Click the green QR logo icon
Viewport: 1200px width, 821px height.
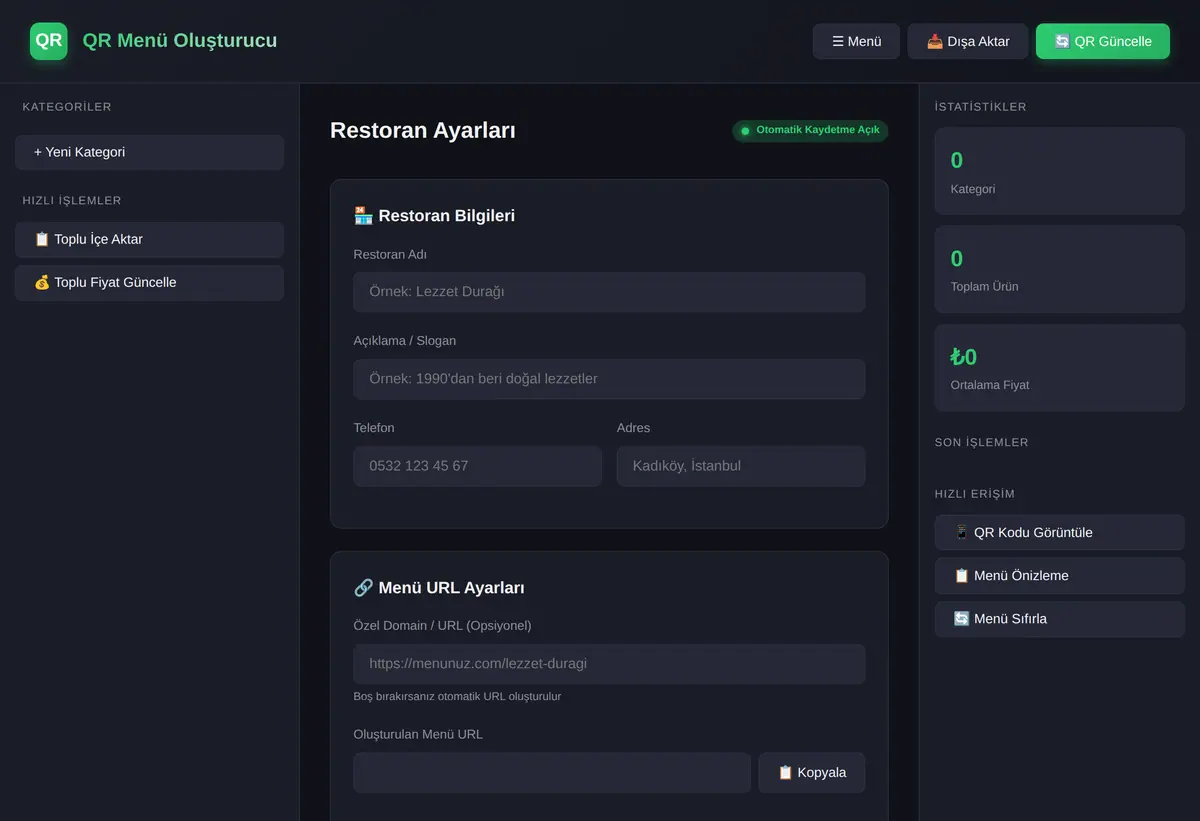point(48,41)
